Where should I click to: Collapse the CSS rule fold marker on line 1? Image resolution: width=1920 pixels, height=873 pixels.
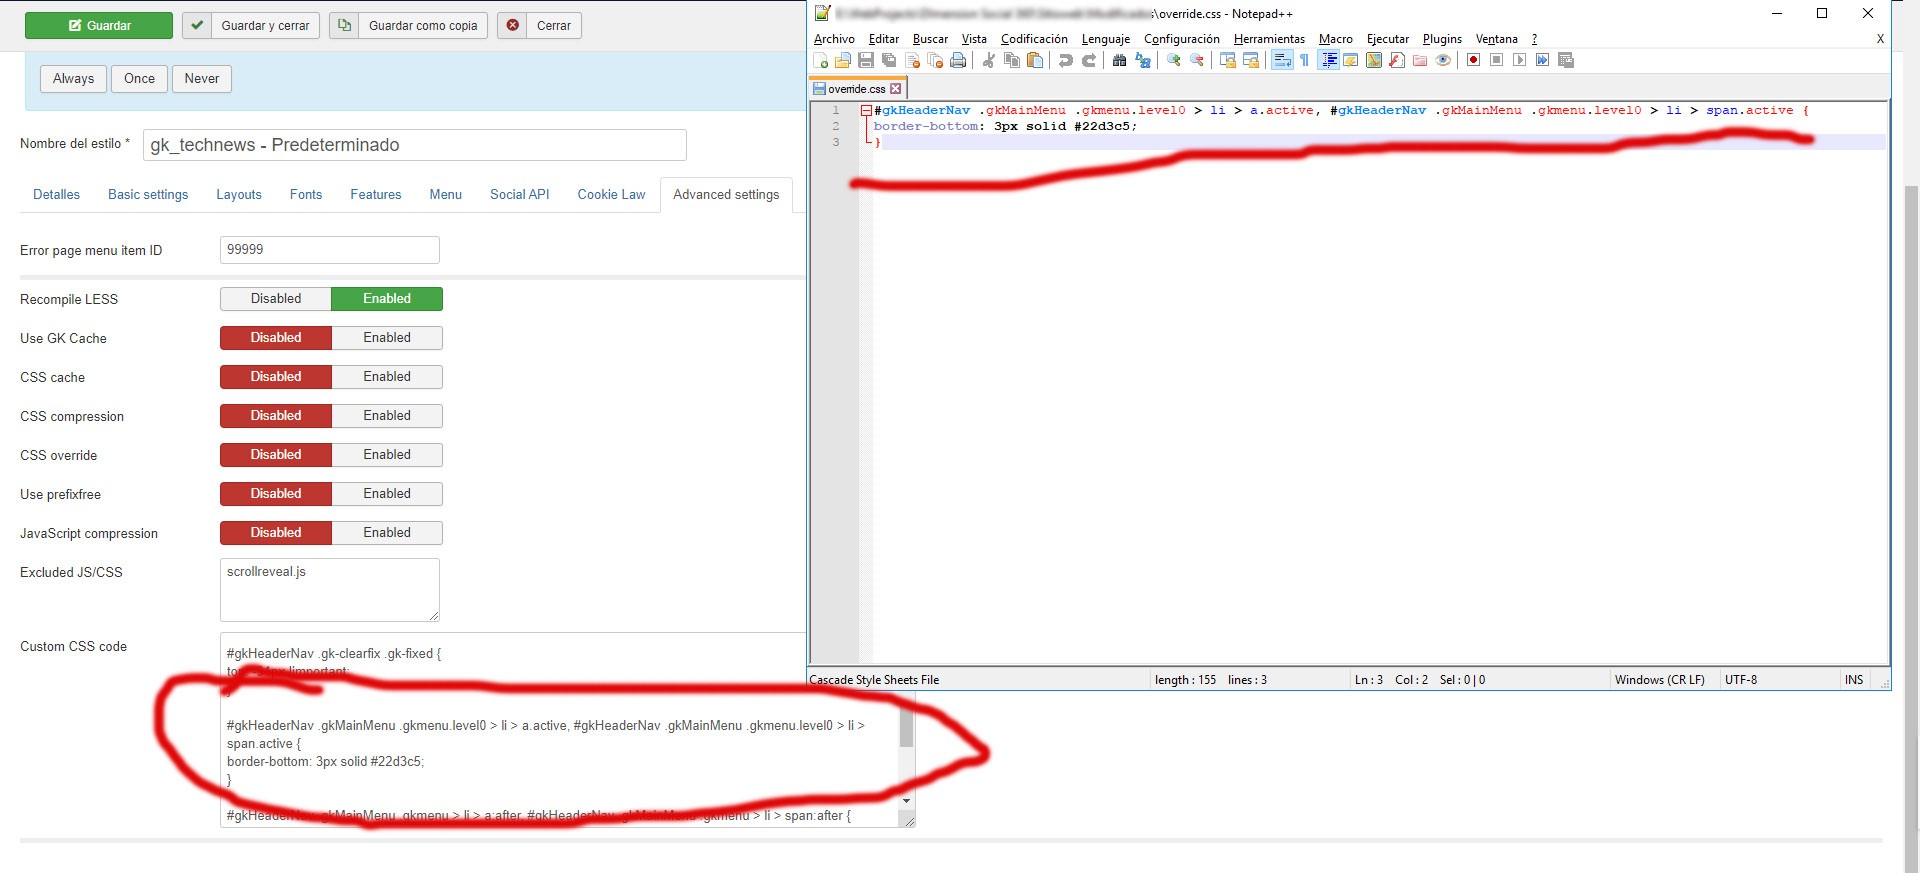866,111
